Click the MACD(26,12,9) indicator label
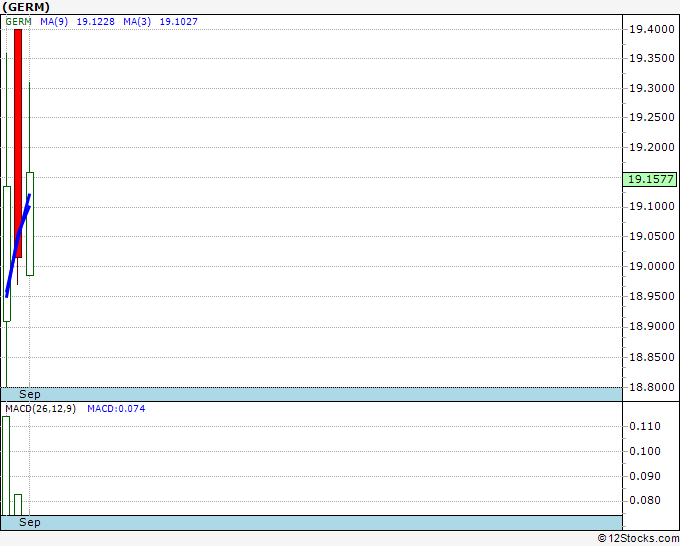The image size is (680, 546). 40,409
